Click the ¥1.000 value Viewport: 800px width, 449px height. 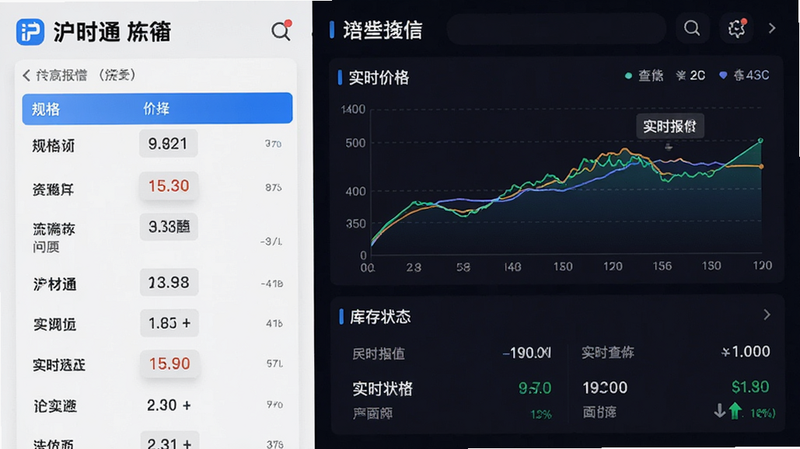tap(745, 352)
